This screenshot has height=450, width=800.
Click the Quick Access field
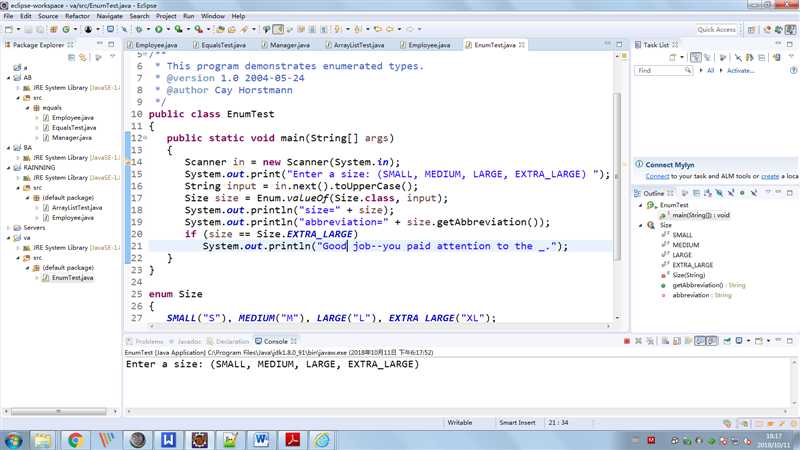coord(716,30)
